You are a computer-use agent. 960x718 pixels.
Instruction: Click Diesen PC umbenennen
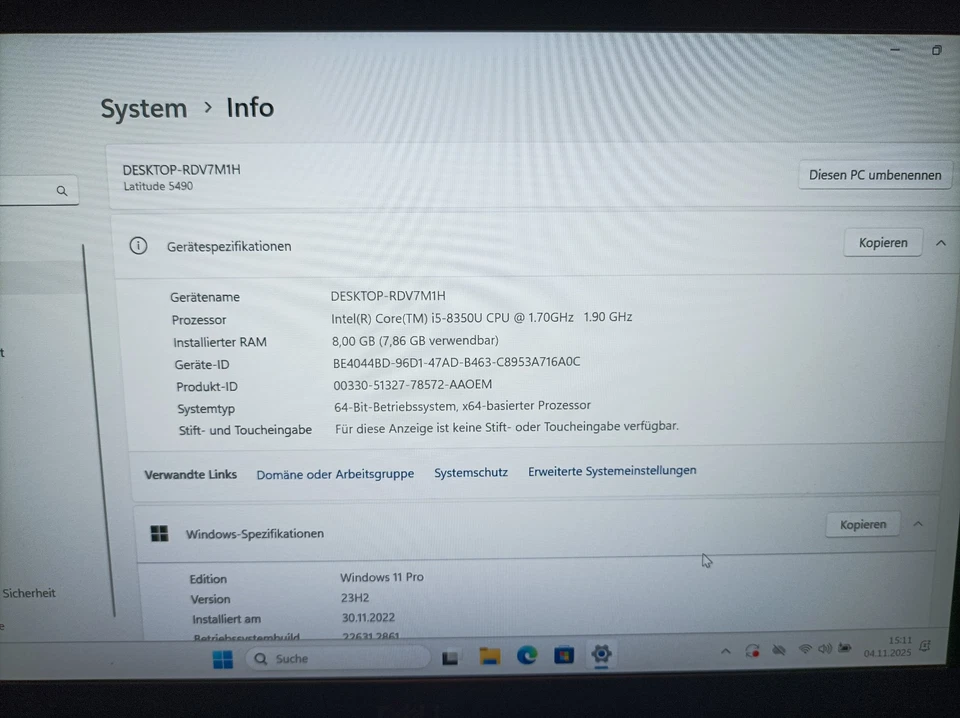click(x=874, y=175)
